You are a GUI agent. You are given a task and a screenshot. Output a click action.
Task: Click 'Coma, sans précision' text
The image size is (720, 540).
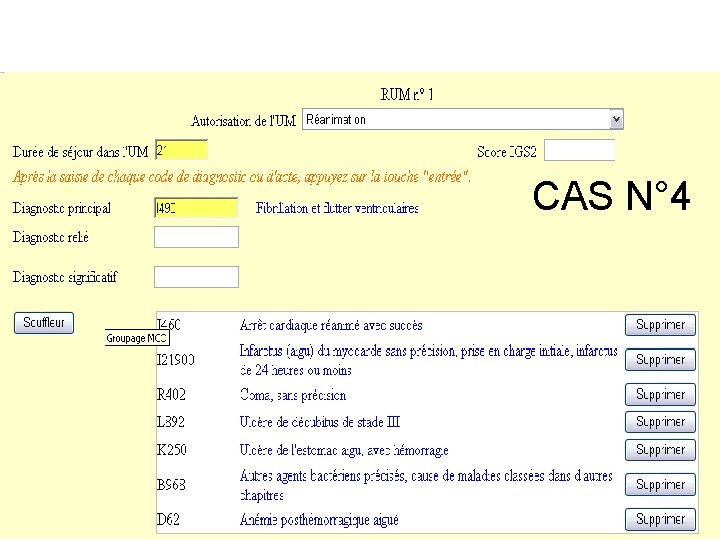tap(292, 395)
